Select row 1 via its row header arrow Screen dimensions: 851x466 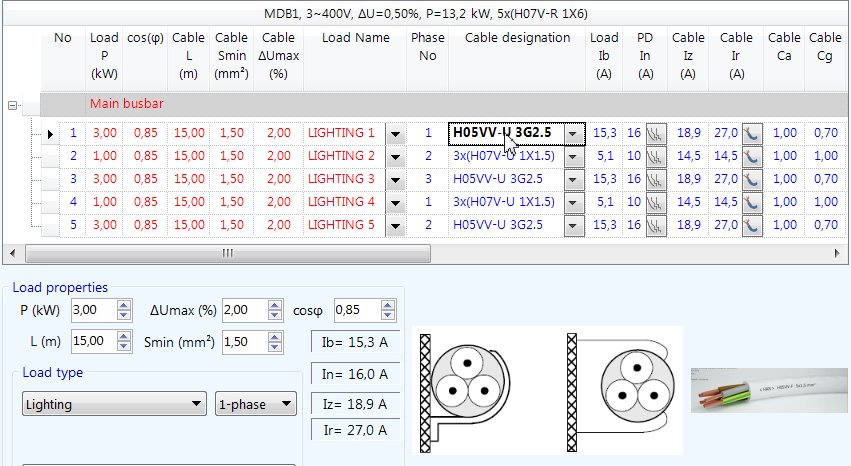tap(50, 133)
